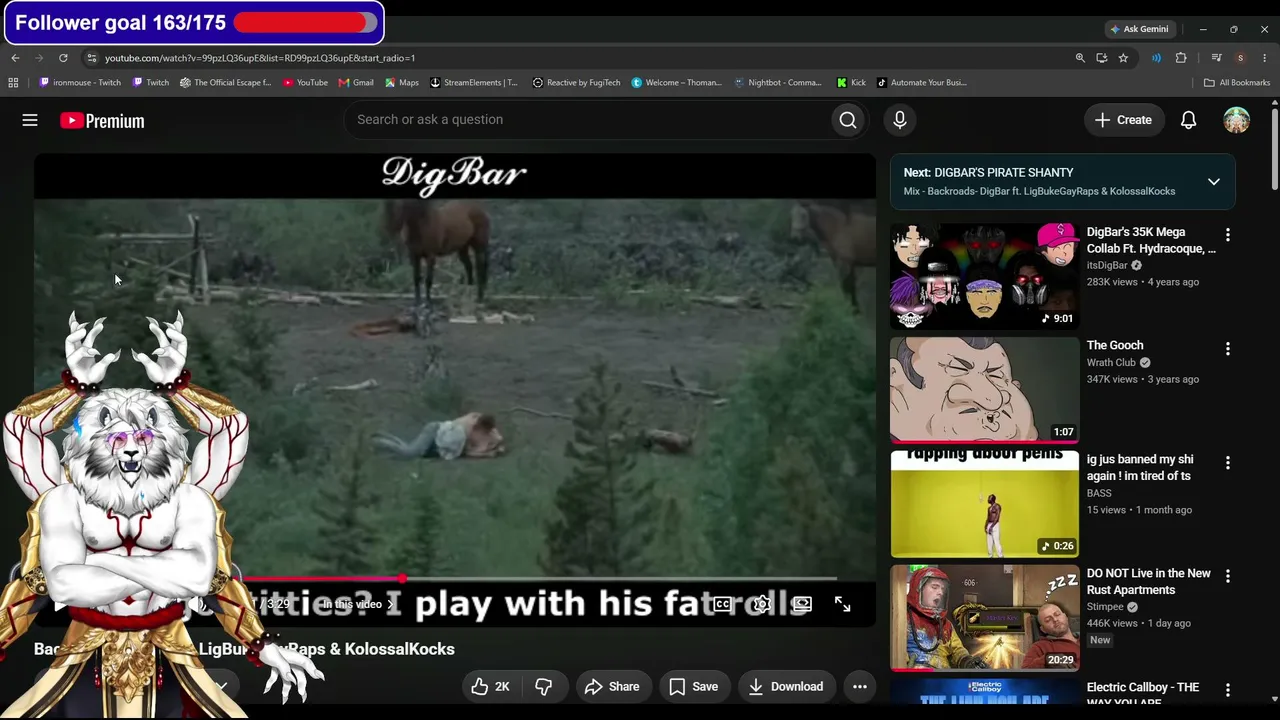Open the StreamElements bookmark

pos(474,83)
